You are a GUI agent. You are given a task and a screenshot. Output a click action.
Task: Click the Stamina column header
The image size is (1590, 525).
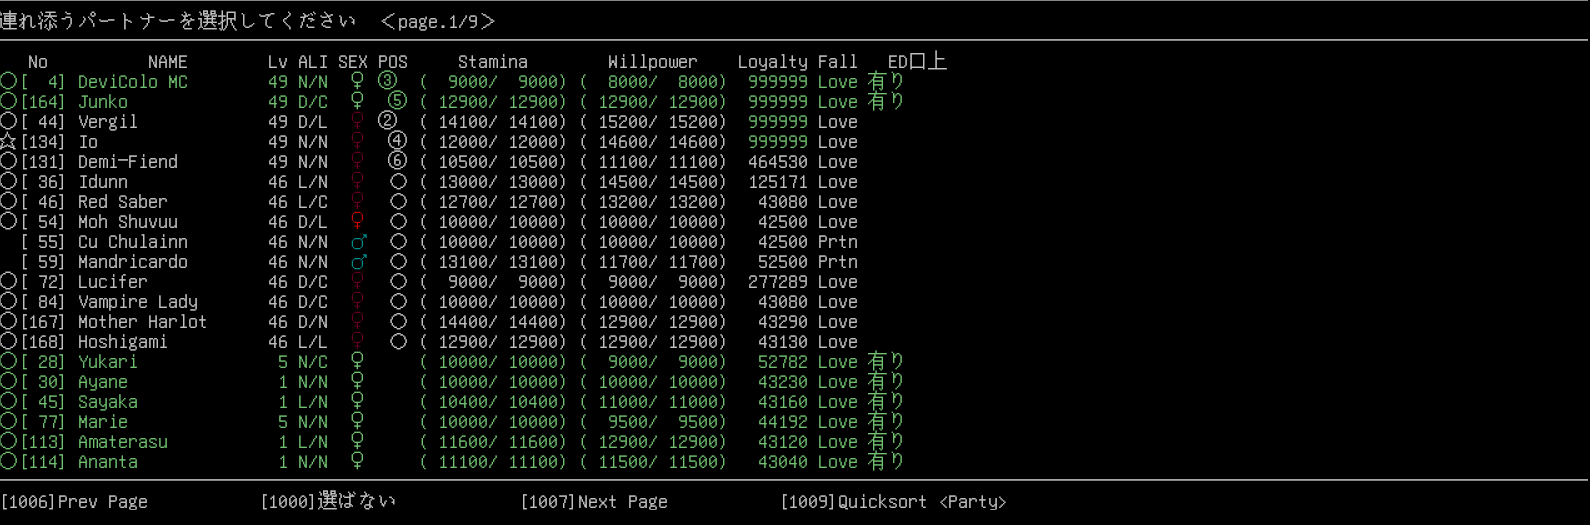click(493, 62)
